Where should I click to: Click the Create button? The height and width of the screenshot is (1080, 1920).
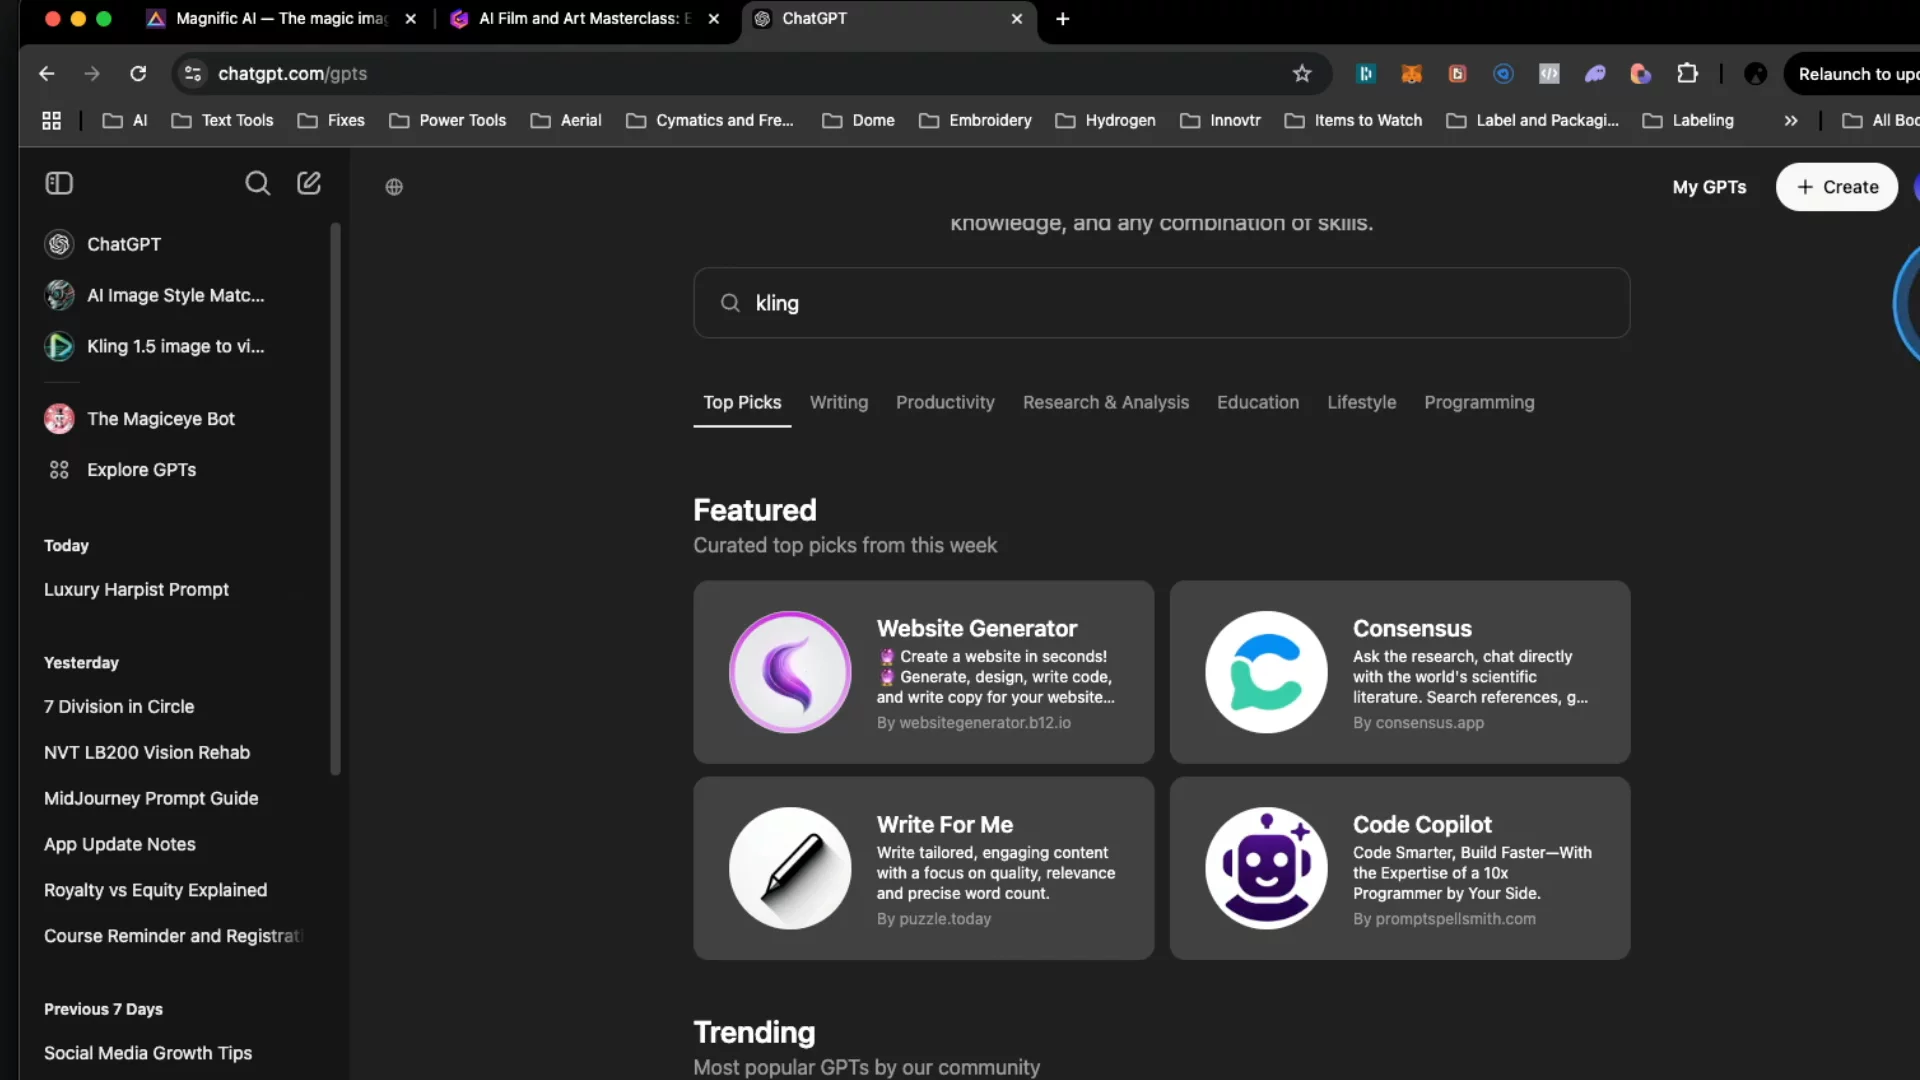(x=1836, y=187)
